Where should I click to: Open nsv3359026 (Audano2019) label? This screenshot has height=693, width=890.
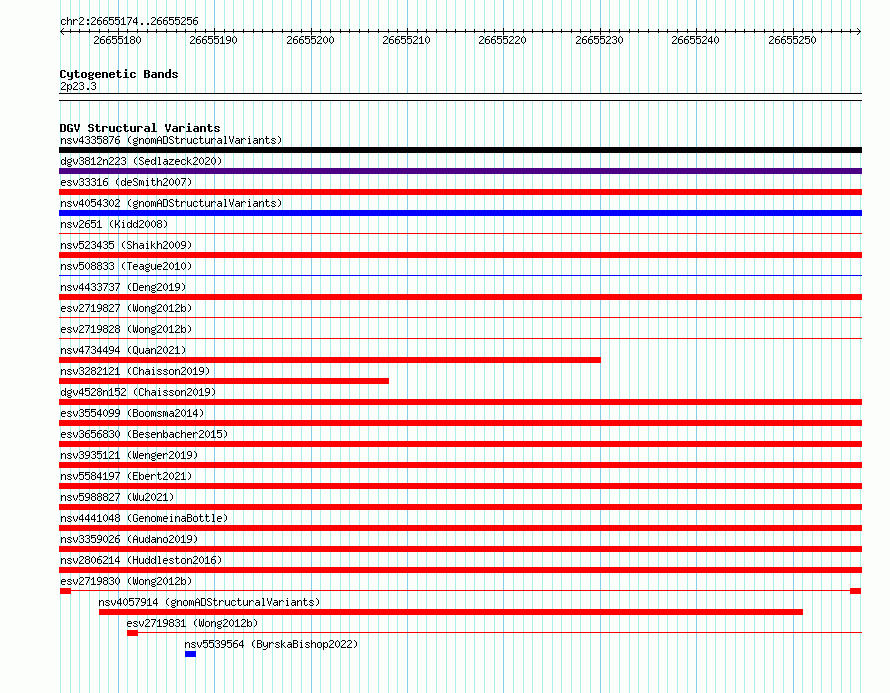coord(129,539)
